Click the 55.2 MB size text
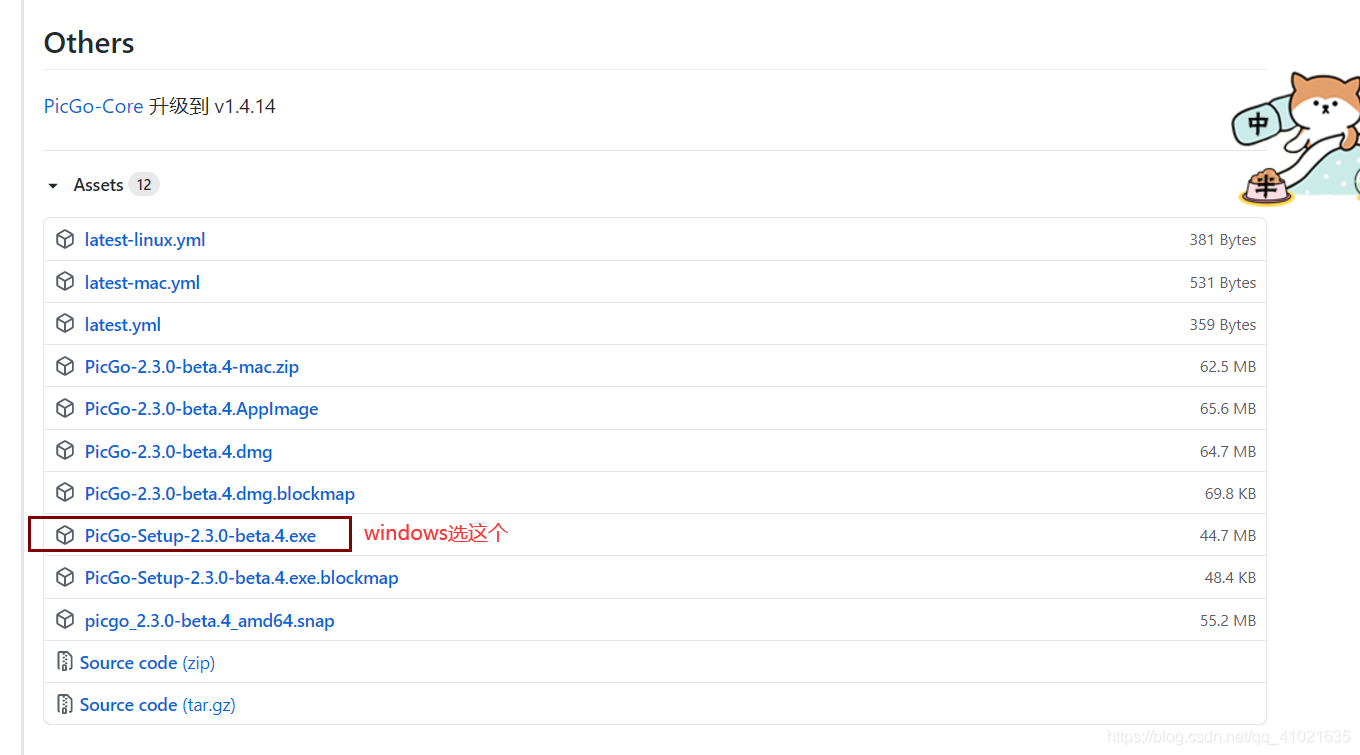The height and width of the screenshot is (755, 1360). 1228,621
